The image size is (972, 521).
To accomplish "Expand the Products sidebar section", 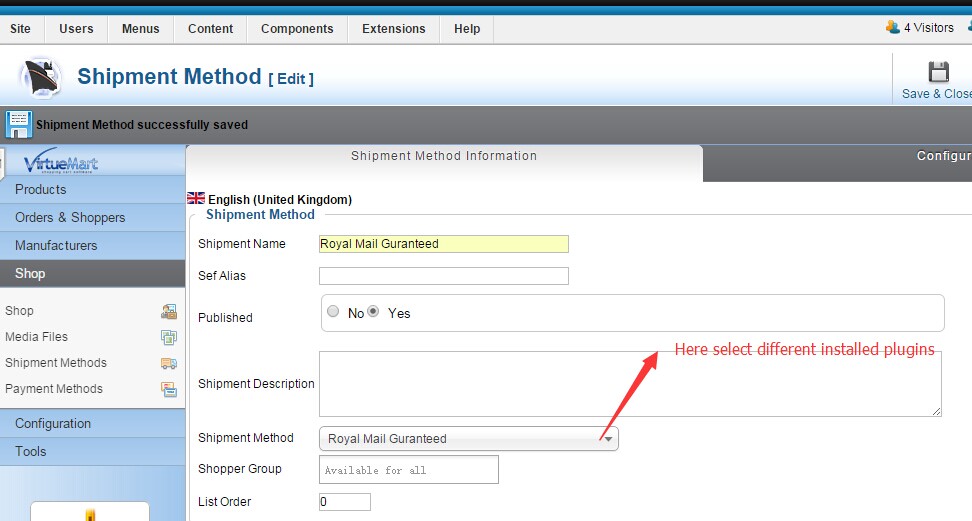I will 92,190.
